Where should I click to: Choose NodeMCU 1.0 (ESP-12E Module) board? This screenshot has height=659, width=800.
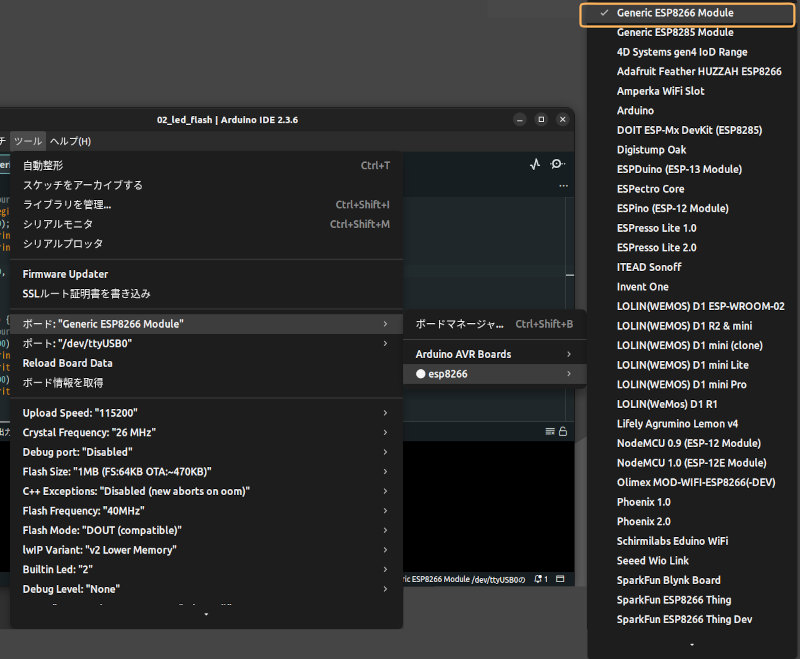click(691, 463)
